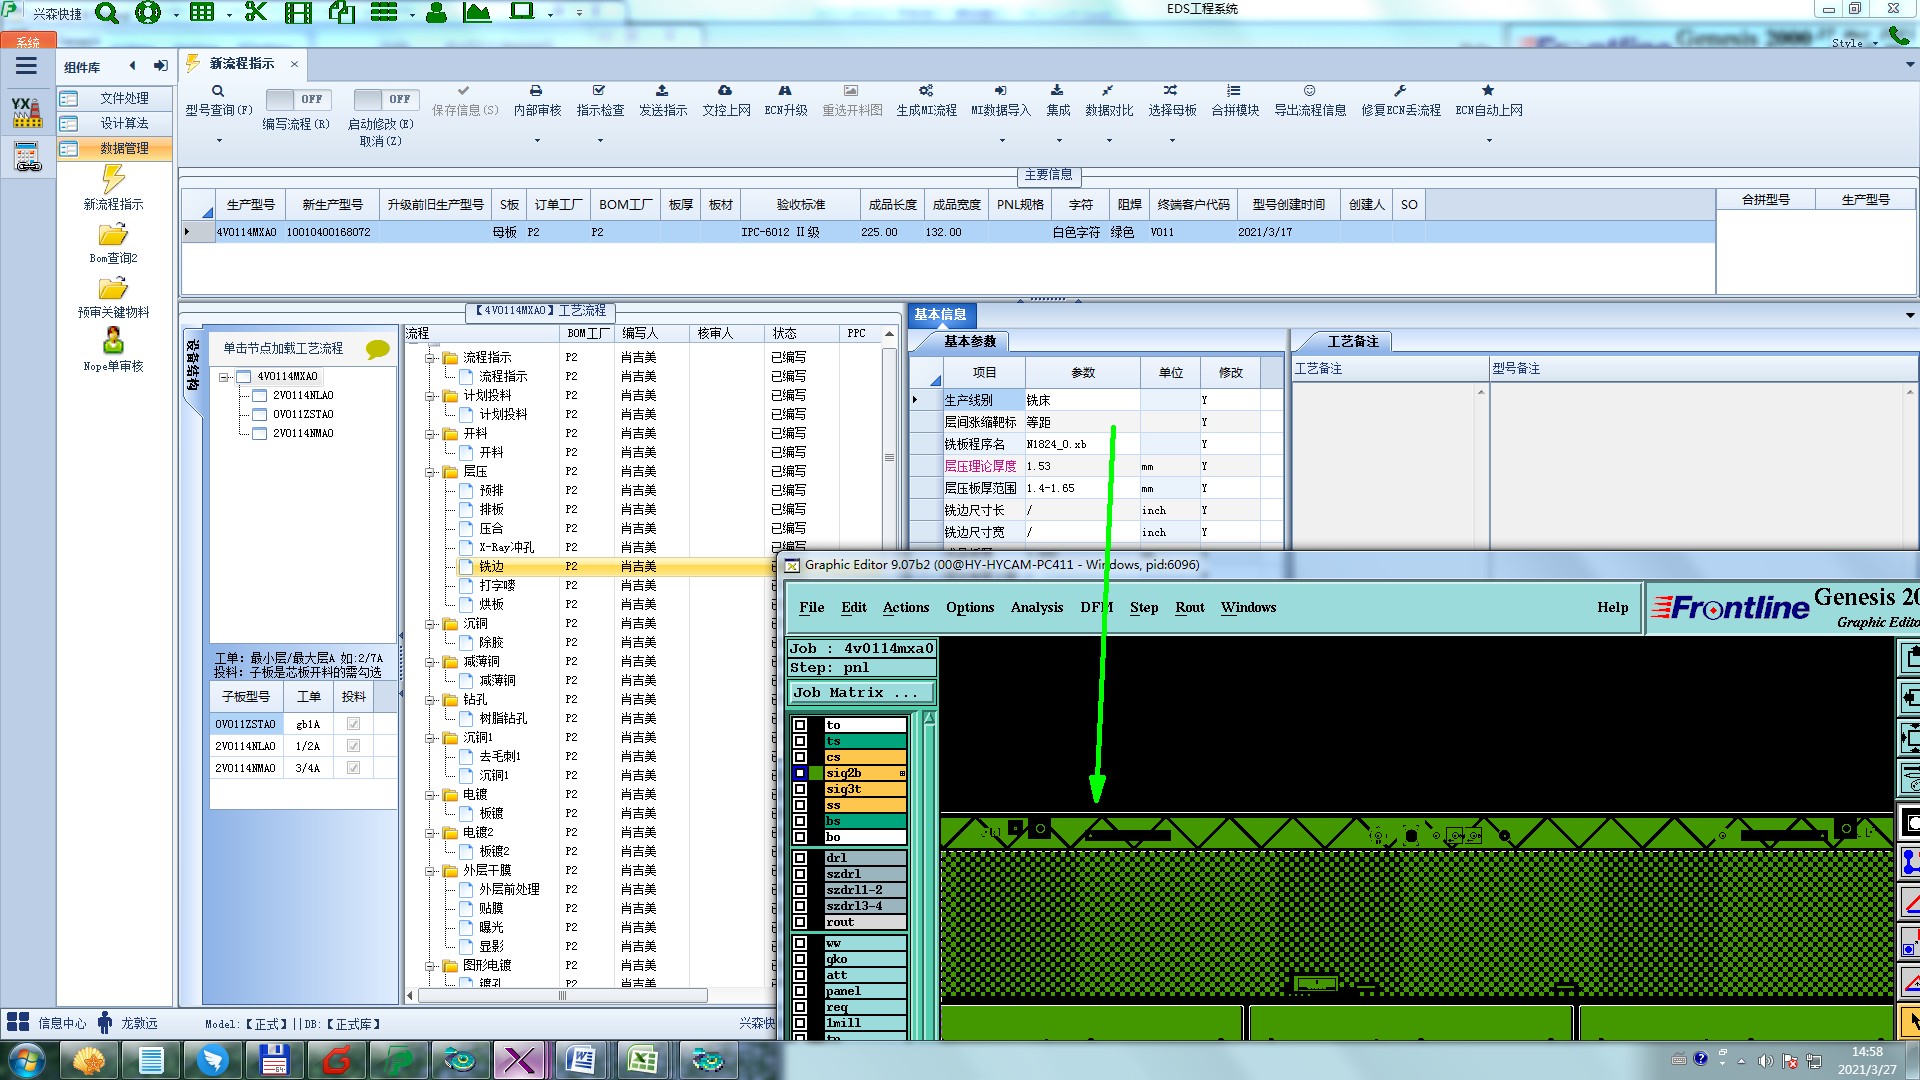
Task: Open the 新流程指示 lightning icon in sidebar
Action: [x=113, y=180]
